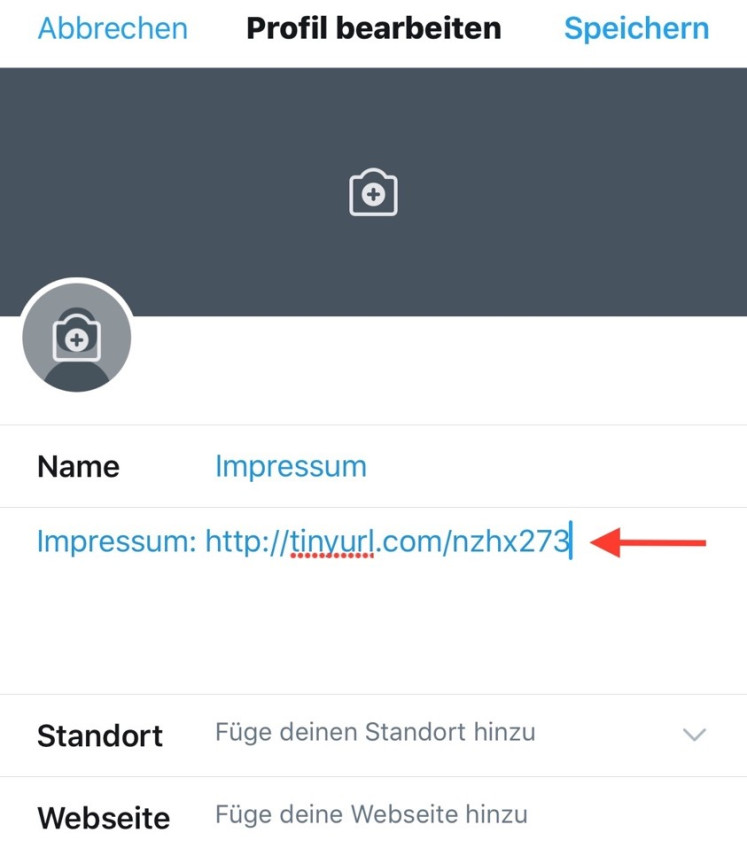Click the Name label
747x856 pixels.
[78, 467]
